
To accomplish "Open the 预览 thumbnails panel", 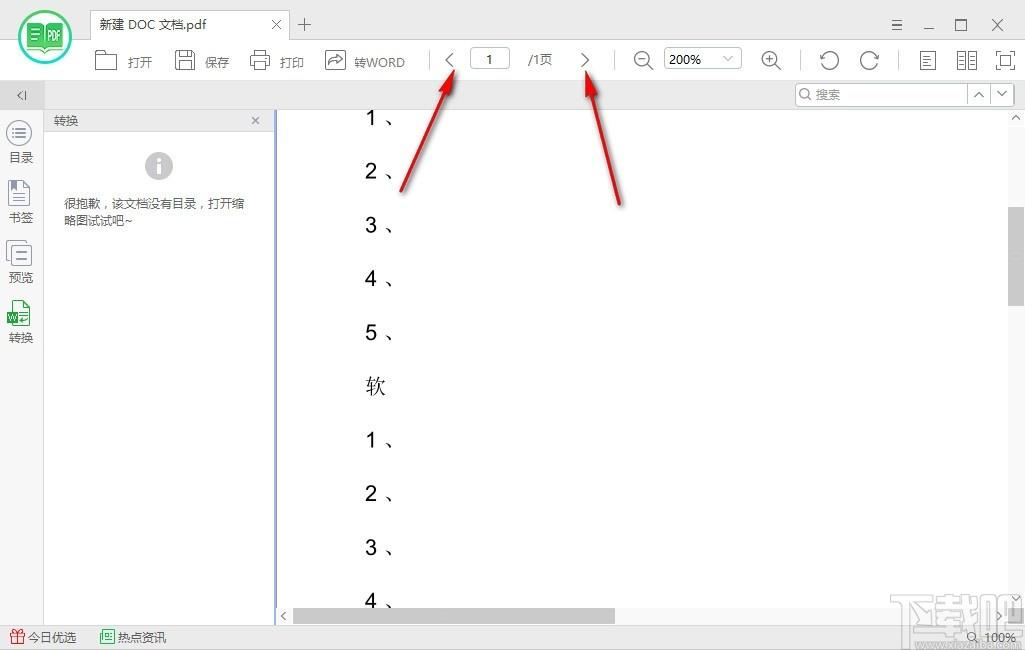I will (20, 262).
